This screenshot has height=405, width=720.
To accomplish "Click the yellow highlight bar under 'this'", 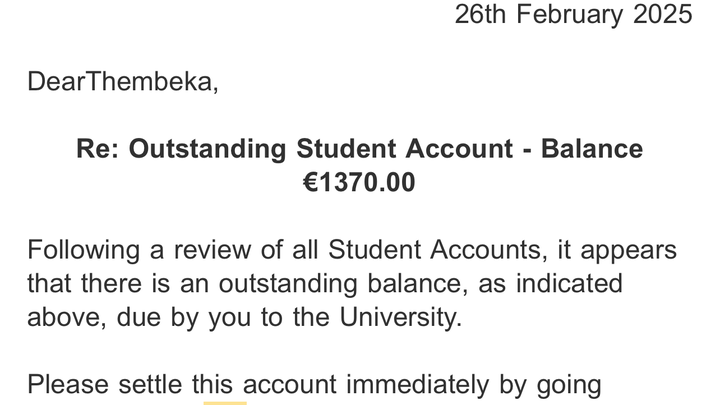I will (x=225, y=403).
